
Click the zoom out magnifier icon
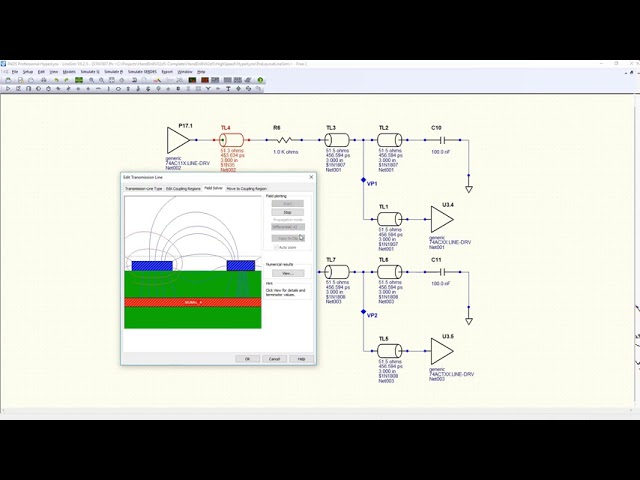(x=102, y=80)
